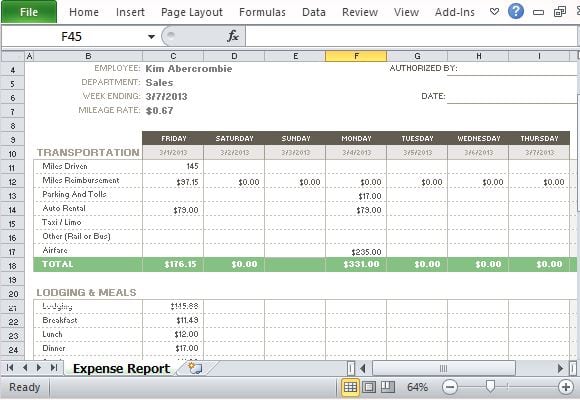Switch to the Home ribbon tab
Screen dimensions: 580x400
click(84, 12)
